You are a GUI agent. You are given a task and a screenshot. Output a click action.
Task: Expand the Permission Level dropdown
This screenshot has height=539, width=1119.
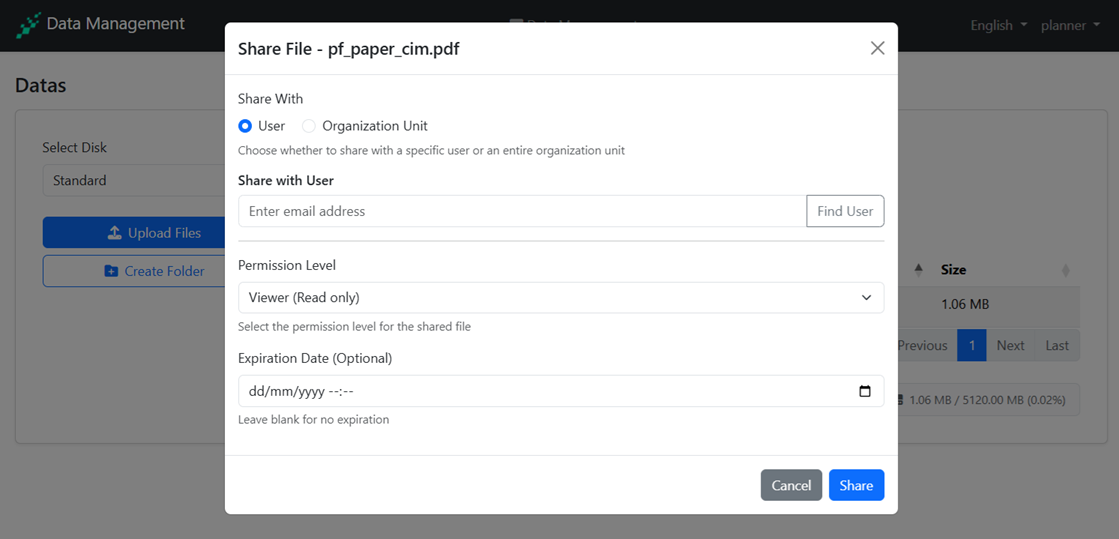pyautogui.click(x=560, y=297)
